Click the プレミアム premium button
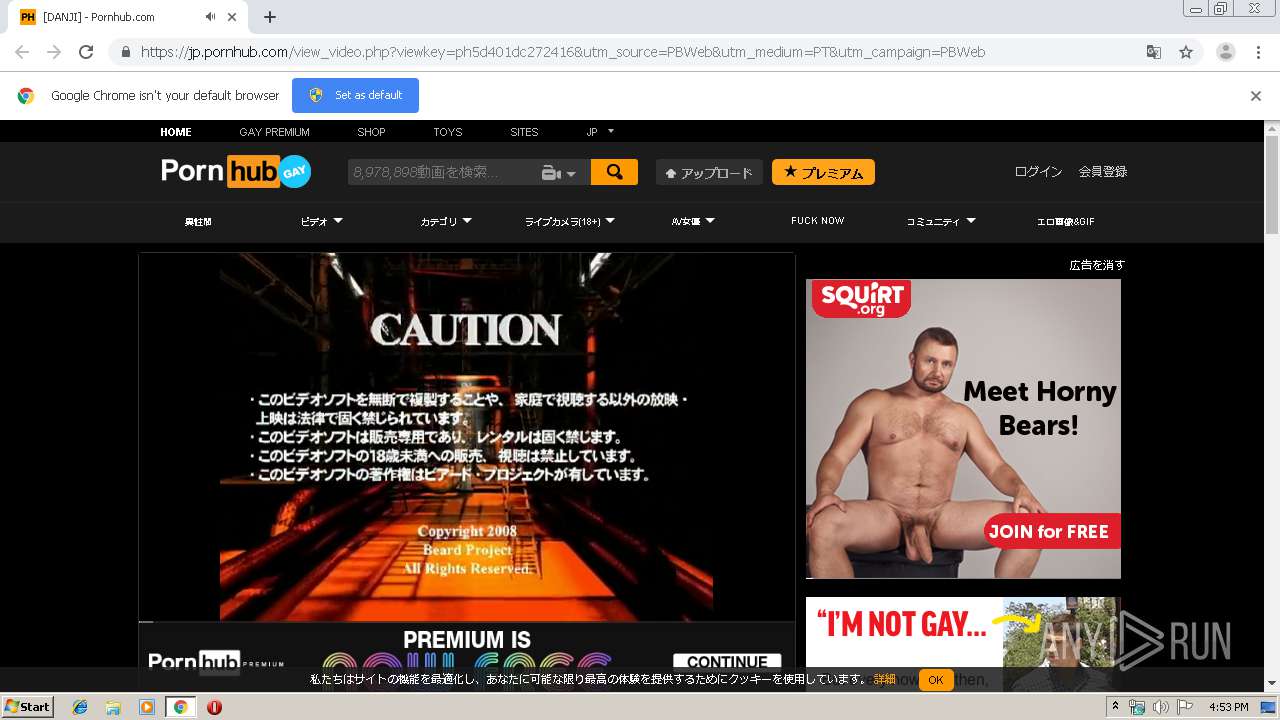This screenshot has height=720, width=1280. tap(823, 172)
